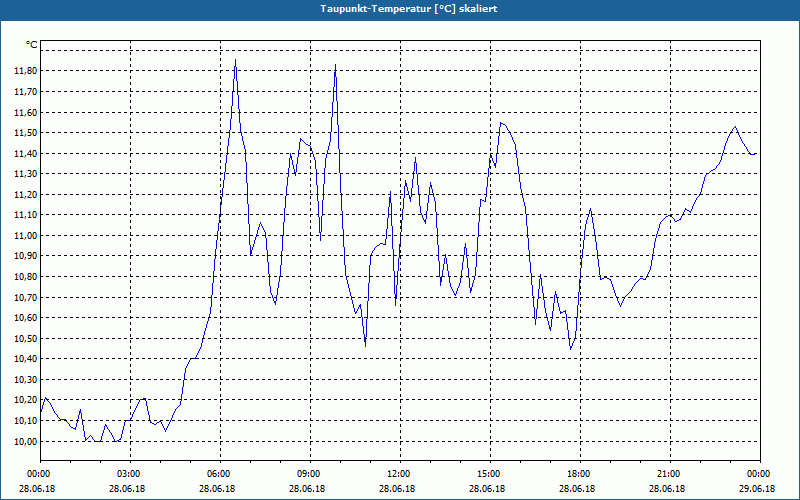This screenshot has width=800, height=500.
Task: Click the 12:00 time label
Action: click(398, 474)
